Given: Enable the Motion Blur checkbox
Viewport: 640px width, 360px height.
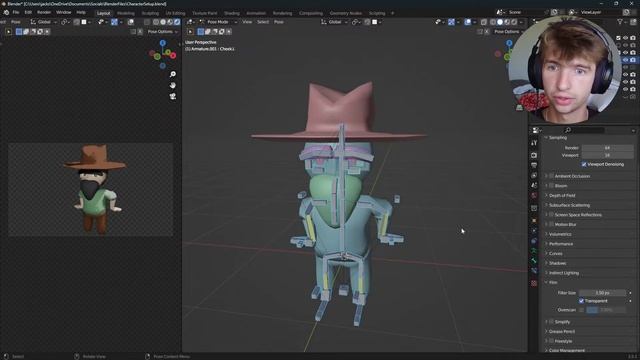Looking at the screenshot, I should point(551,224).
